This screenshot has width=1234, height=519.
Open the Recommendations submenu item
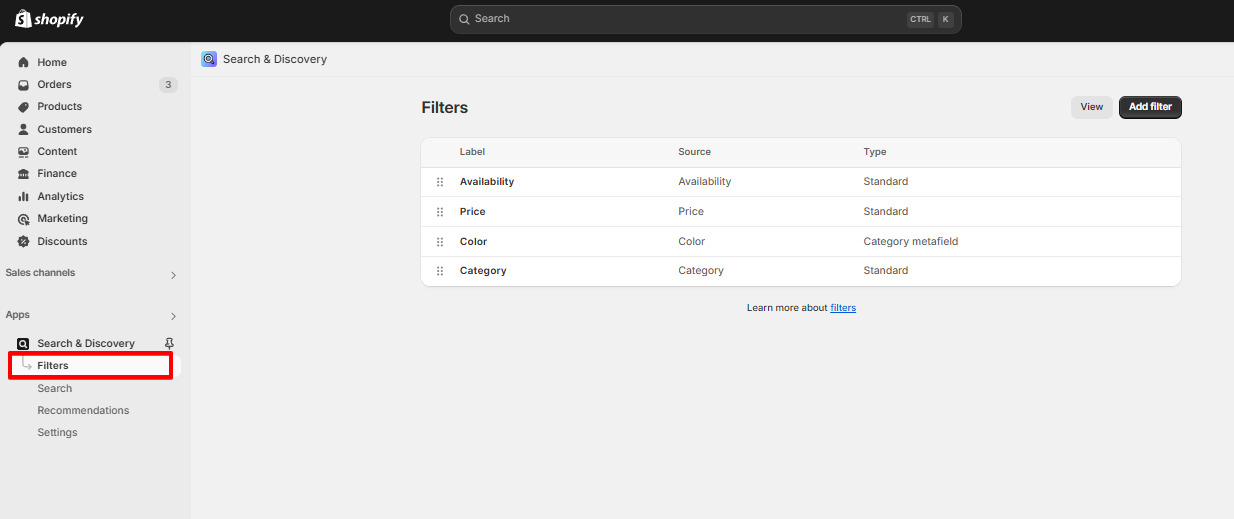tap(83, 410)
